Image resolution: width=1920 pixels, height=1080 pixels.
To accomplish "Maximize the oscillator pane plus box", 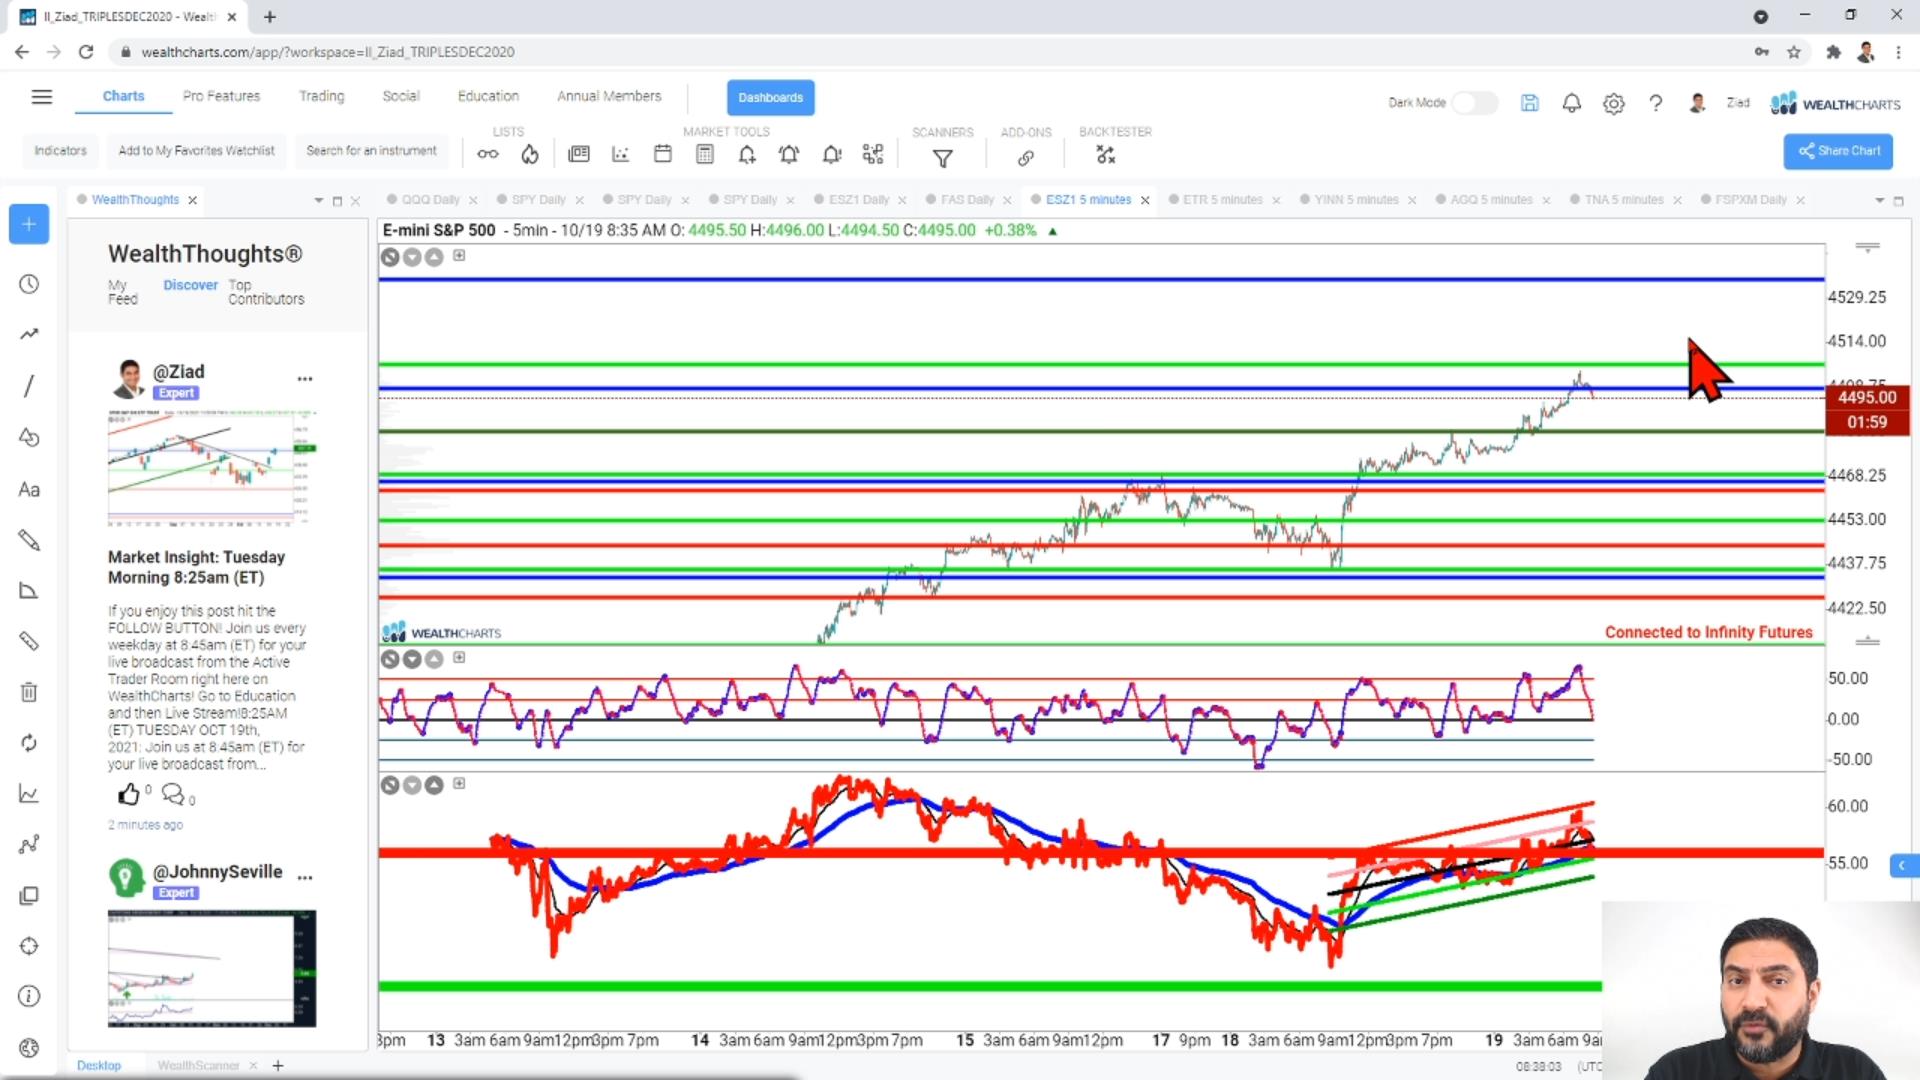I will [459, 657].
